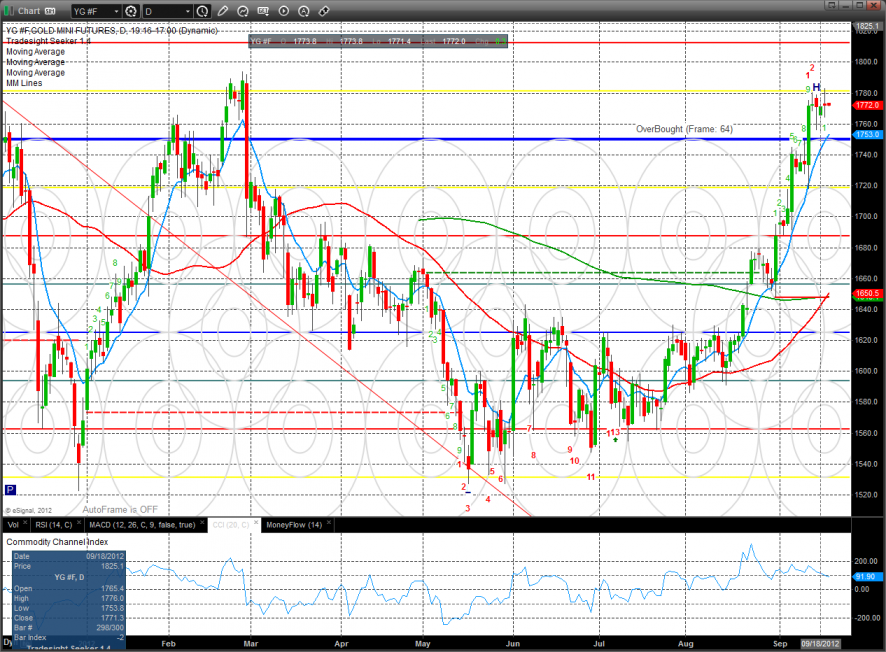The image size is (886, 652).
Task: Click the 1825.1 cursor price label
Action: 867,26
